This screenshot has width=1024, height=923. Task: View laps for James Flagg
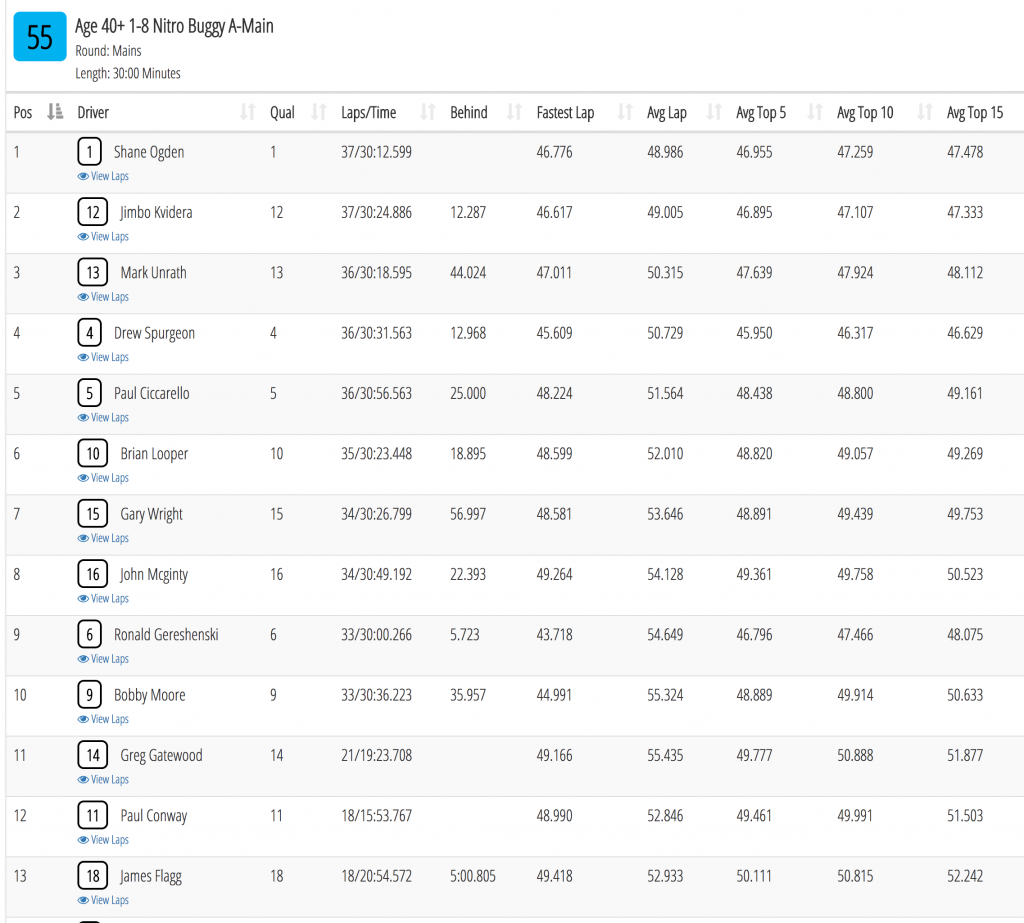tap(103, 900)
